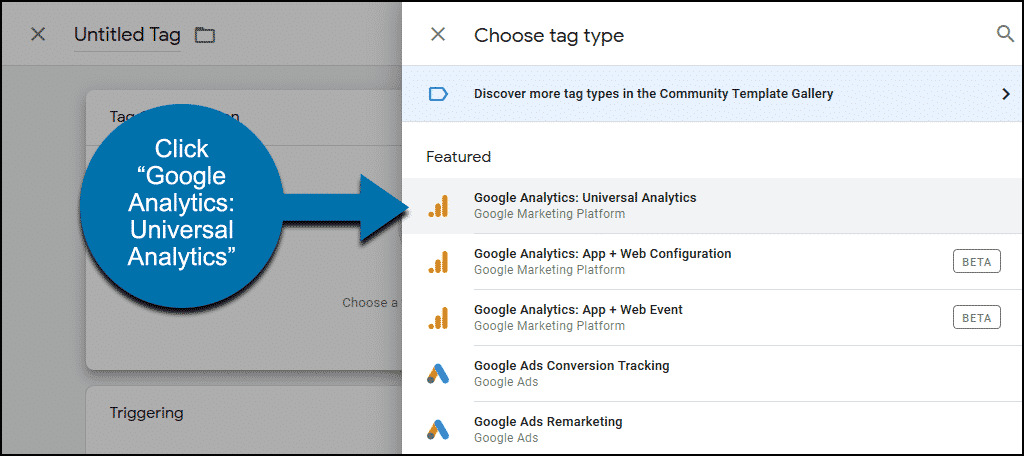Viewport: 1024px width, 456px height.
Task: Select Google Analytics: Universal Analytics title
Action: 585,197
